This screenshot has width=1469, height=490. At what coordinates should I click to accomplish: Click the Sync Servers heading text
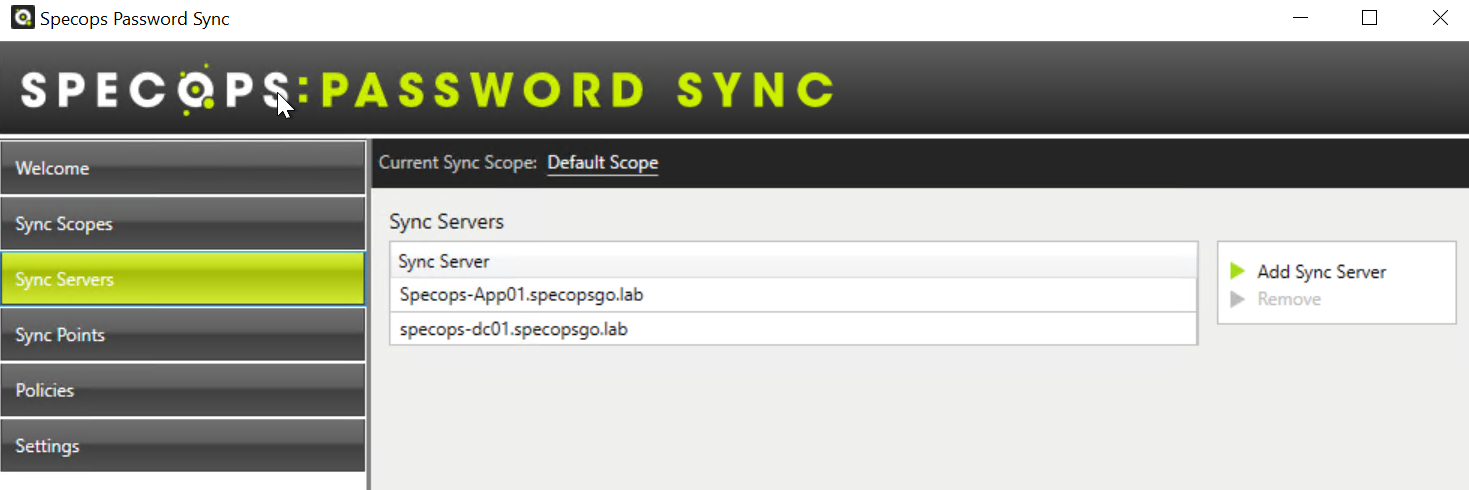tap(446, 222)
